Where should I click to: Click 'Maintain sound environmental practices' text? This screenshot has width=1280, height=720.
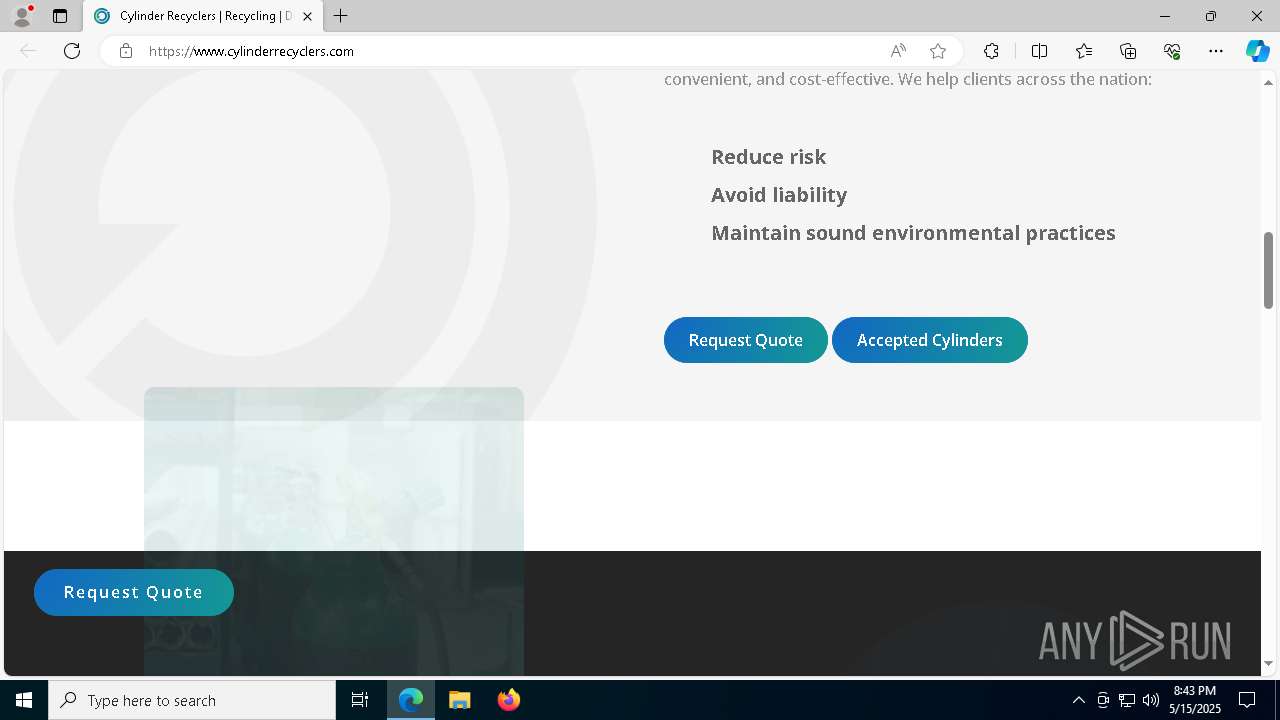(x=913, y=233)
